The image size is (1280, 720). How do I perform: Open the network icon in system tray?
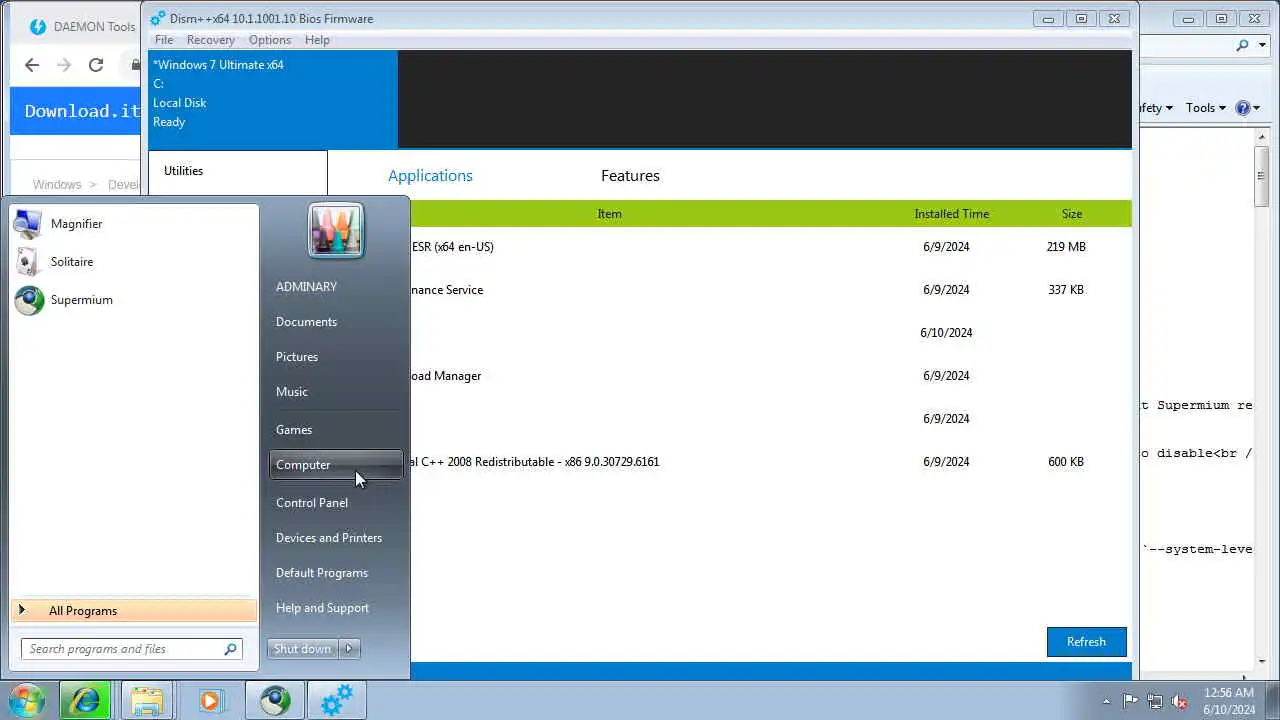point(1155,701)
